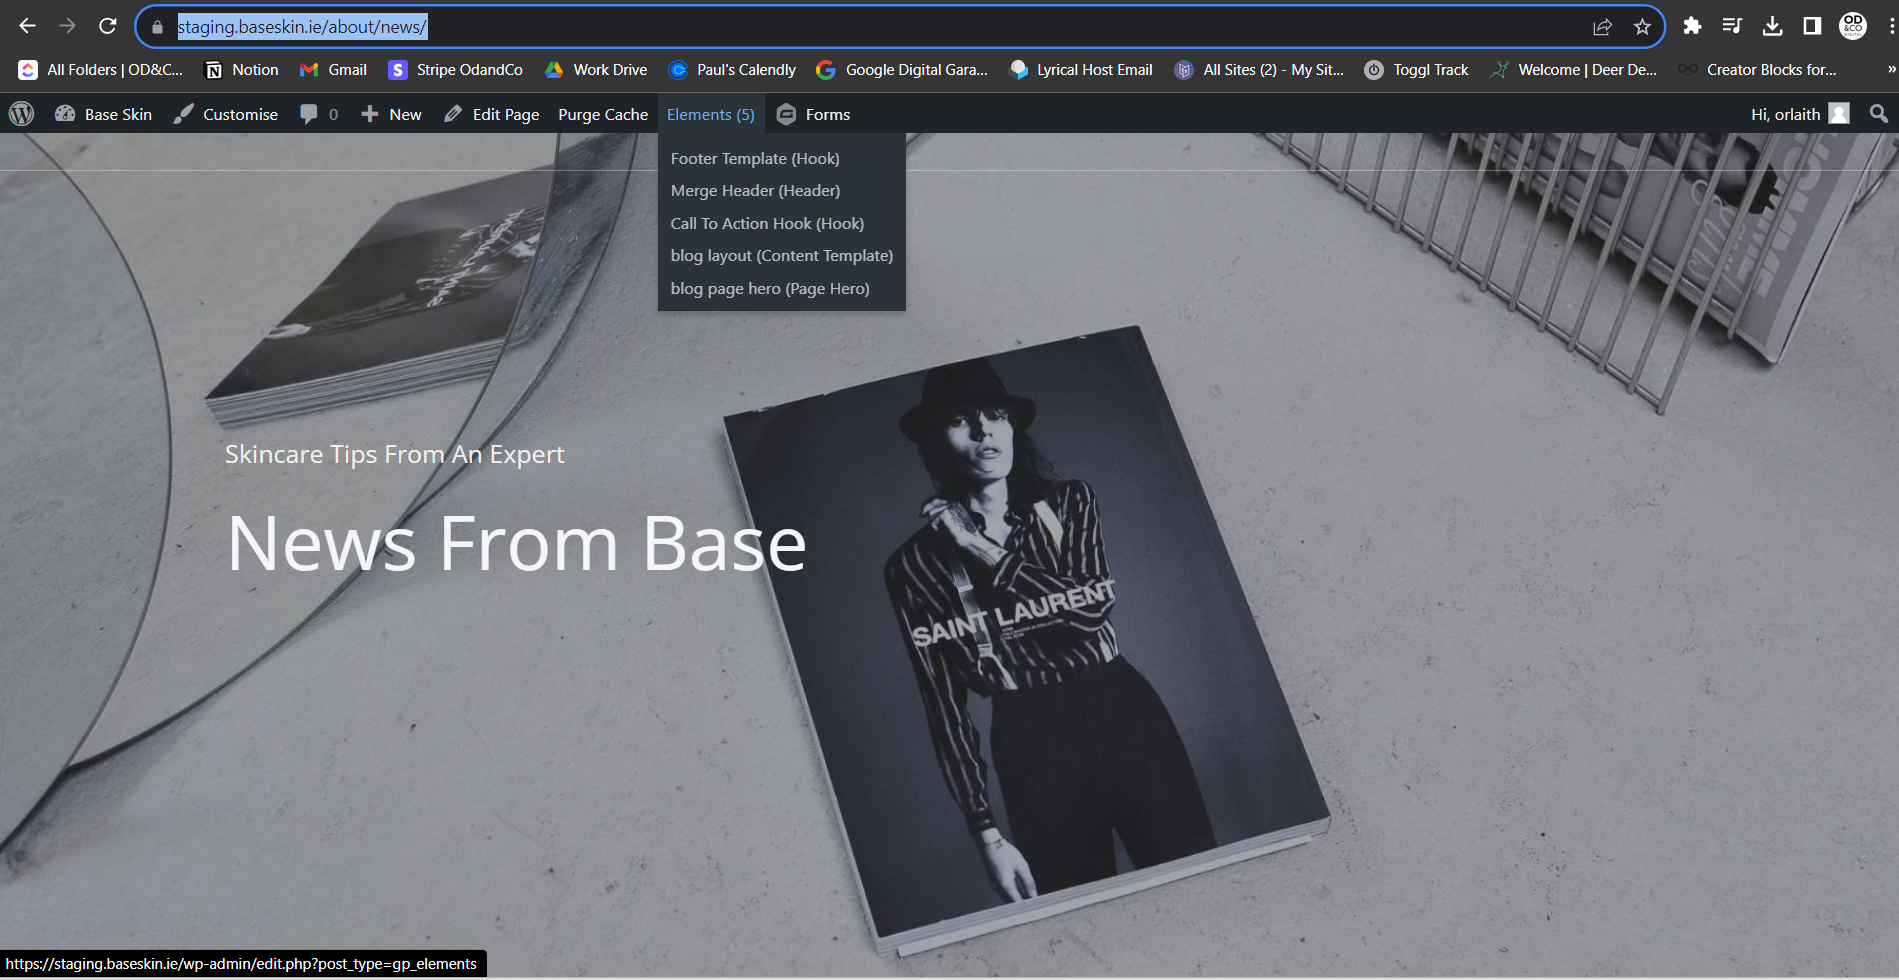
Task: Click the Elements (5) menu
Action: [711, 114]
